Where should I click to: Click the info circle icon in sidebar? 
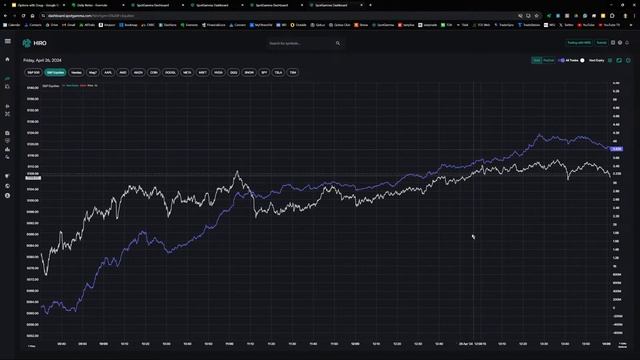pyautogui.click(x=7, y=196)
